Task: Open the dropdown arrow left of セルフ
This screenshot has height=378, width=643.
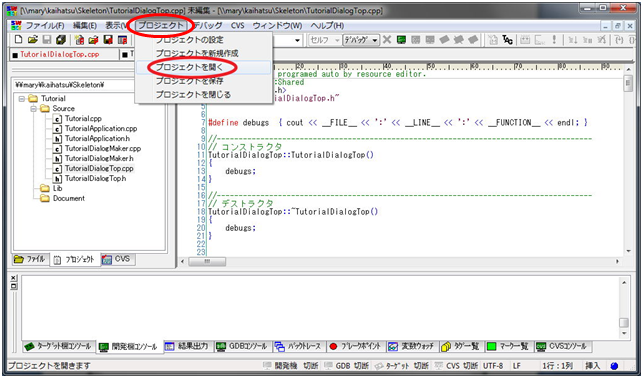Action: pyautogui.click(x=298, y=40)
